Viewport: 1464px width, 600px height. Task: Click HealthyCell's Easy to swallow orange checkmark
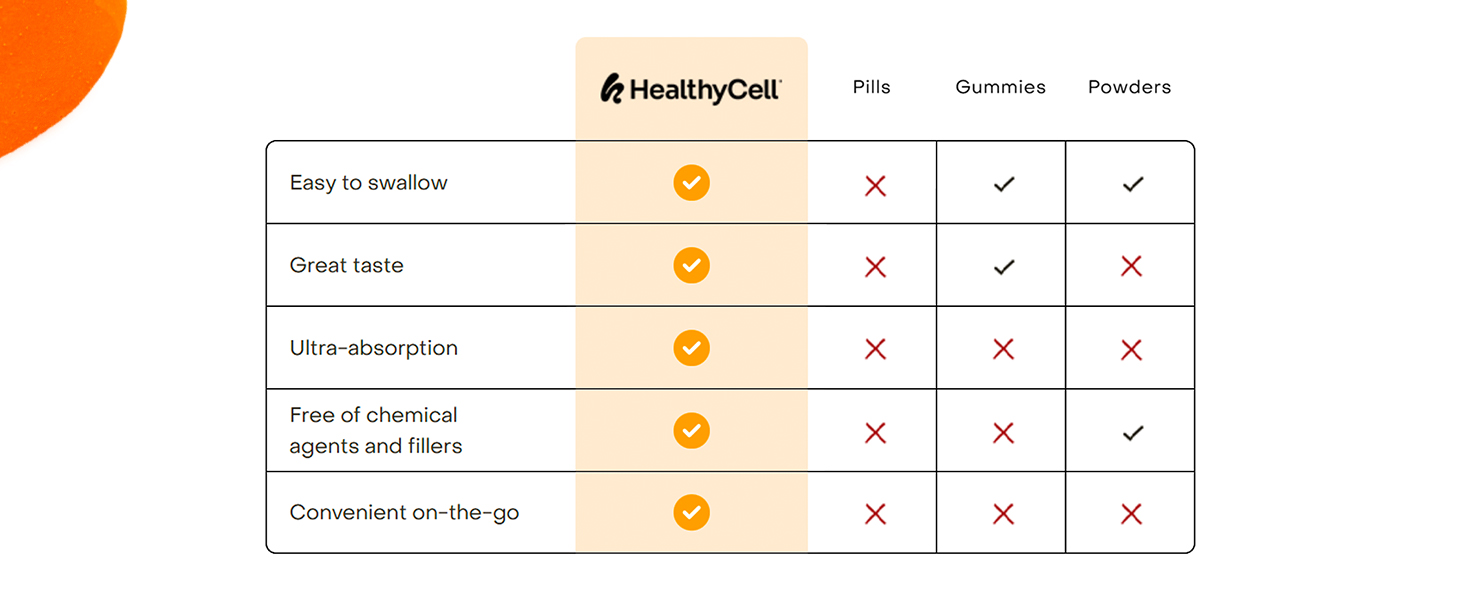click(691, 183)
